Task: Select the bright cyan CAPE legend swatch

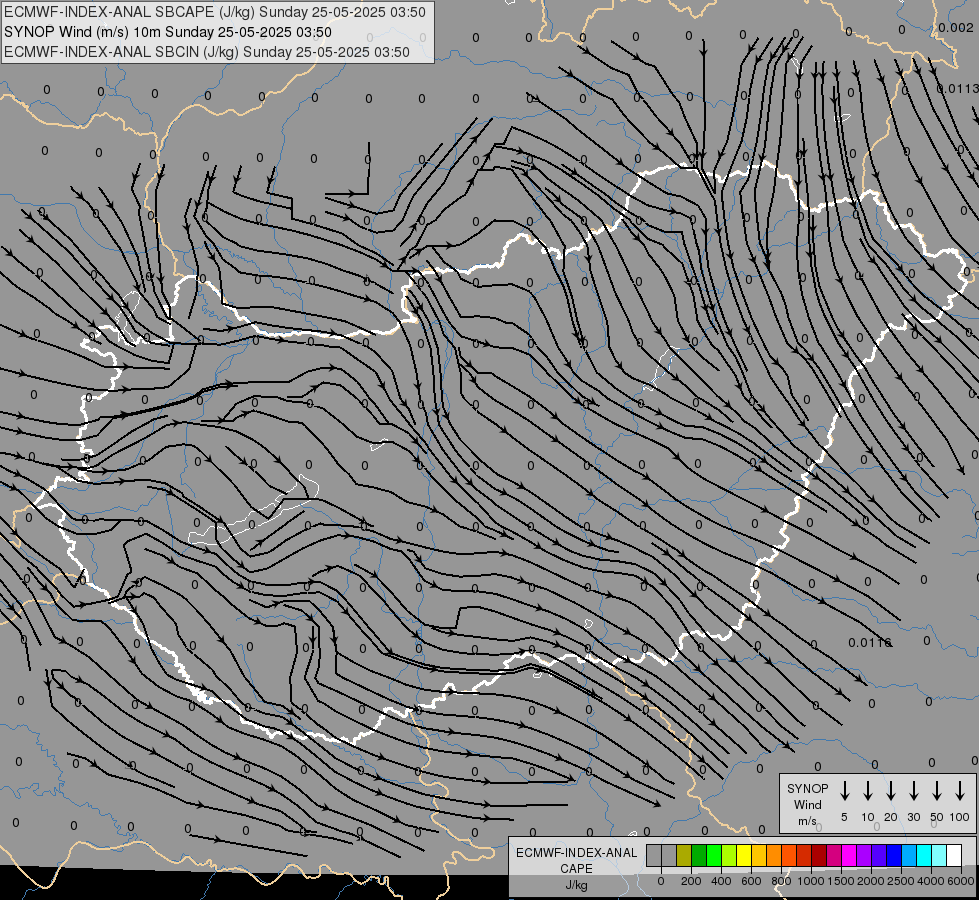Action: point(924,855)
